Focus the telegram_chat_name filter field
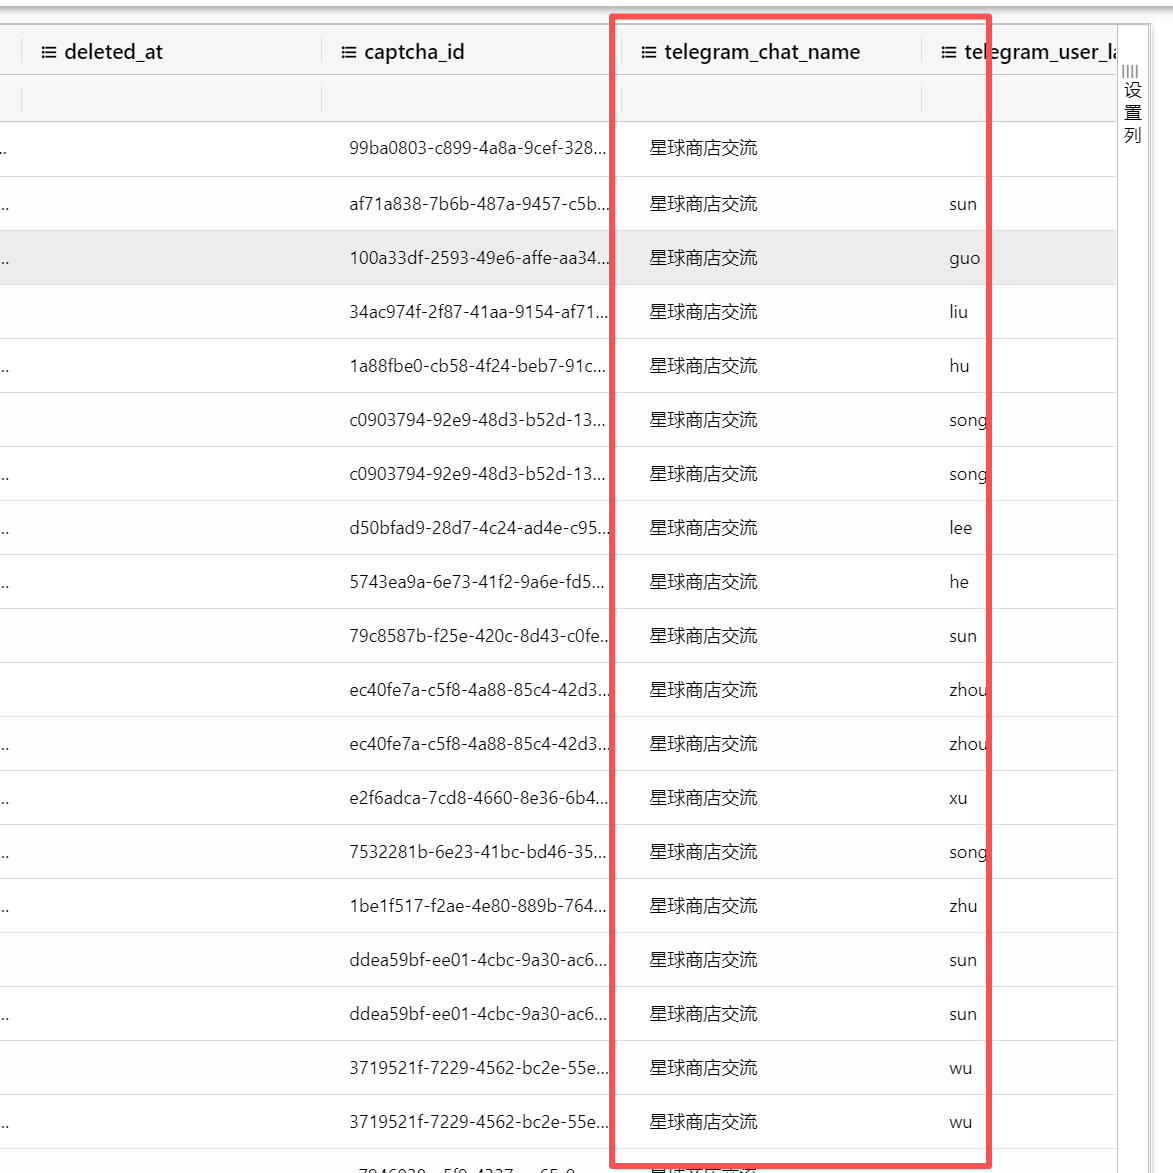This screenshot has width=1173, height=1173. (x=771, y=99)
